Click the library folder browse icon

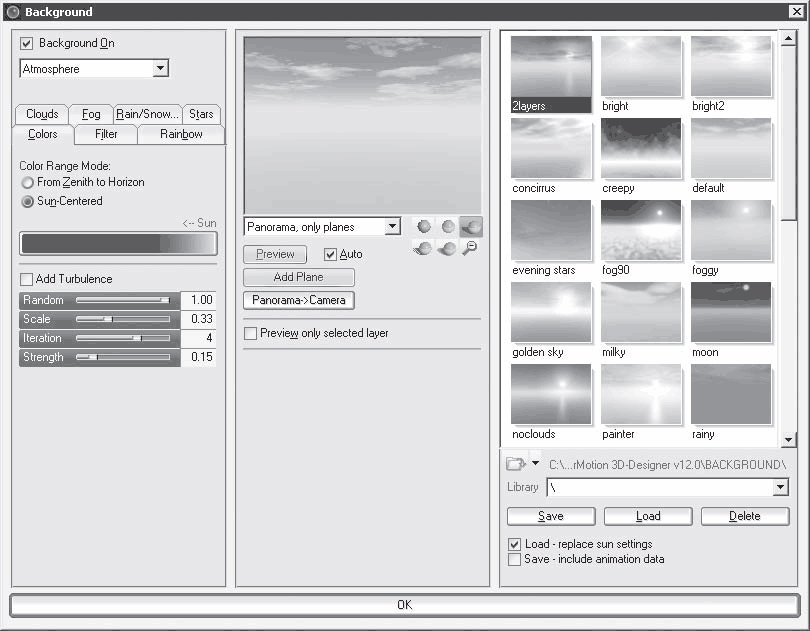[x=515, y=463]
